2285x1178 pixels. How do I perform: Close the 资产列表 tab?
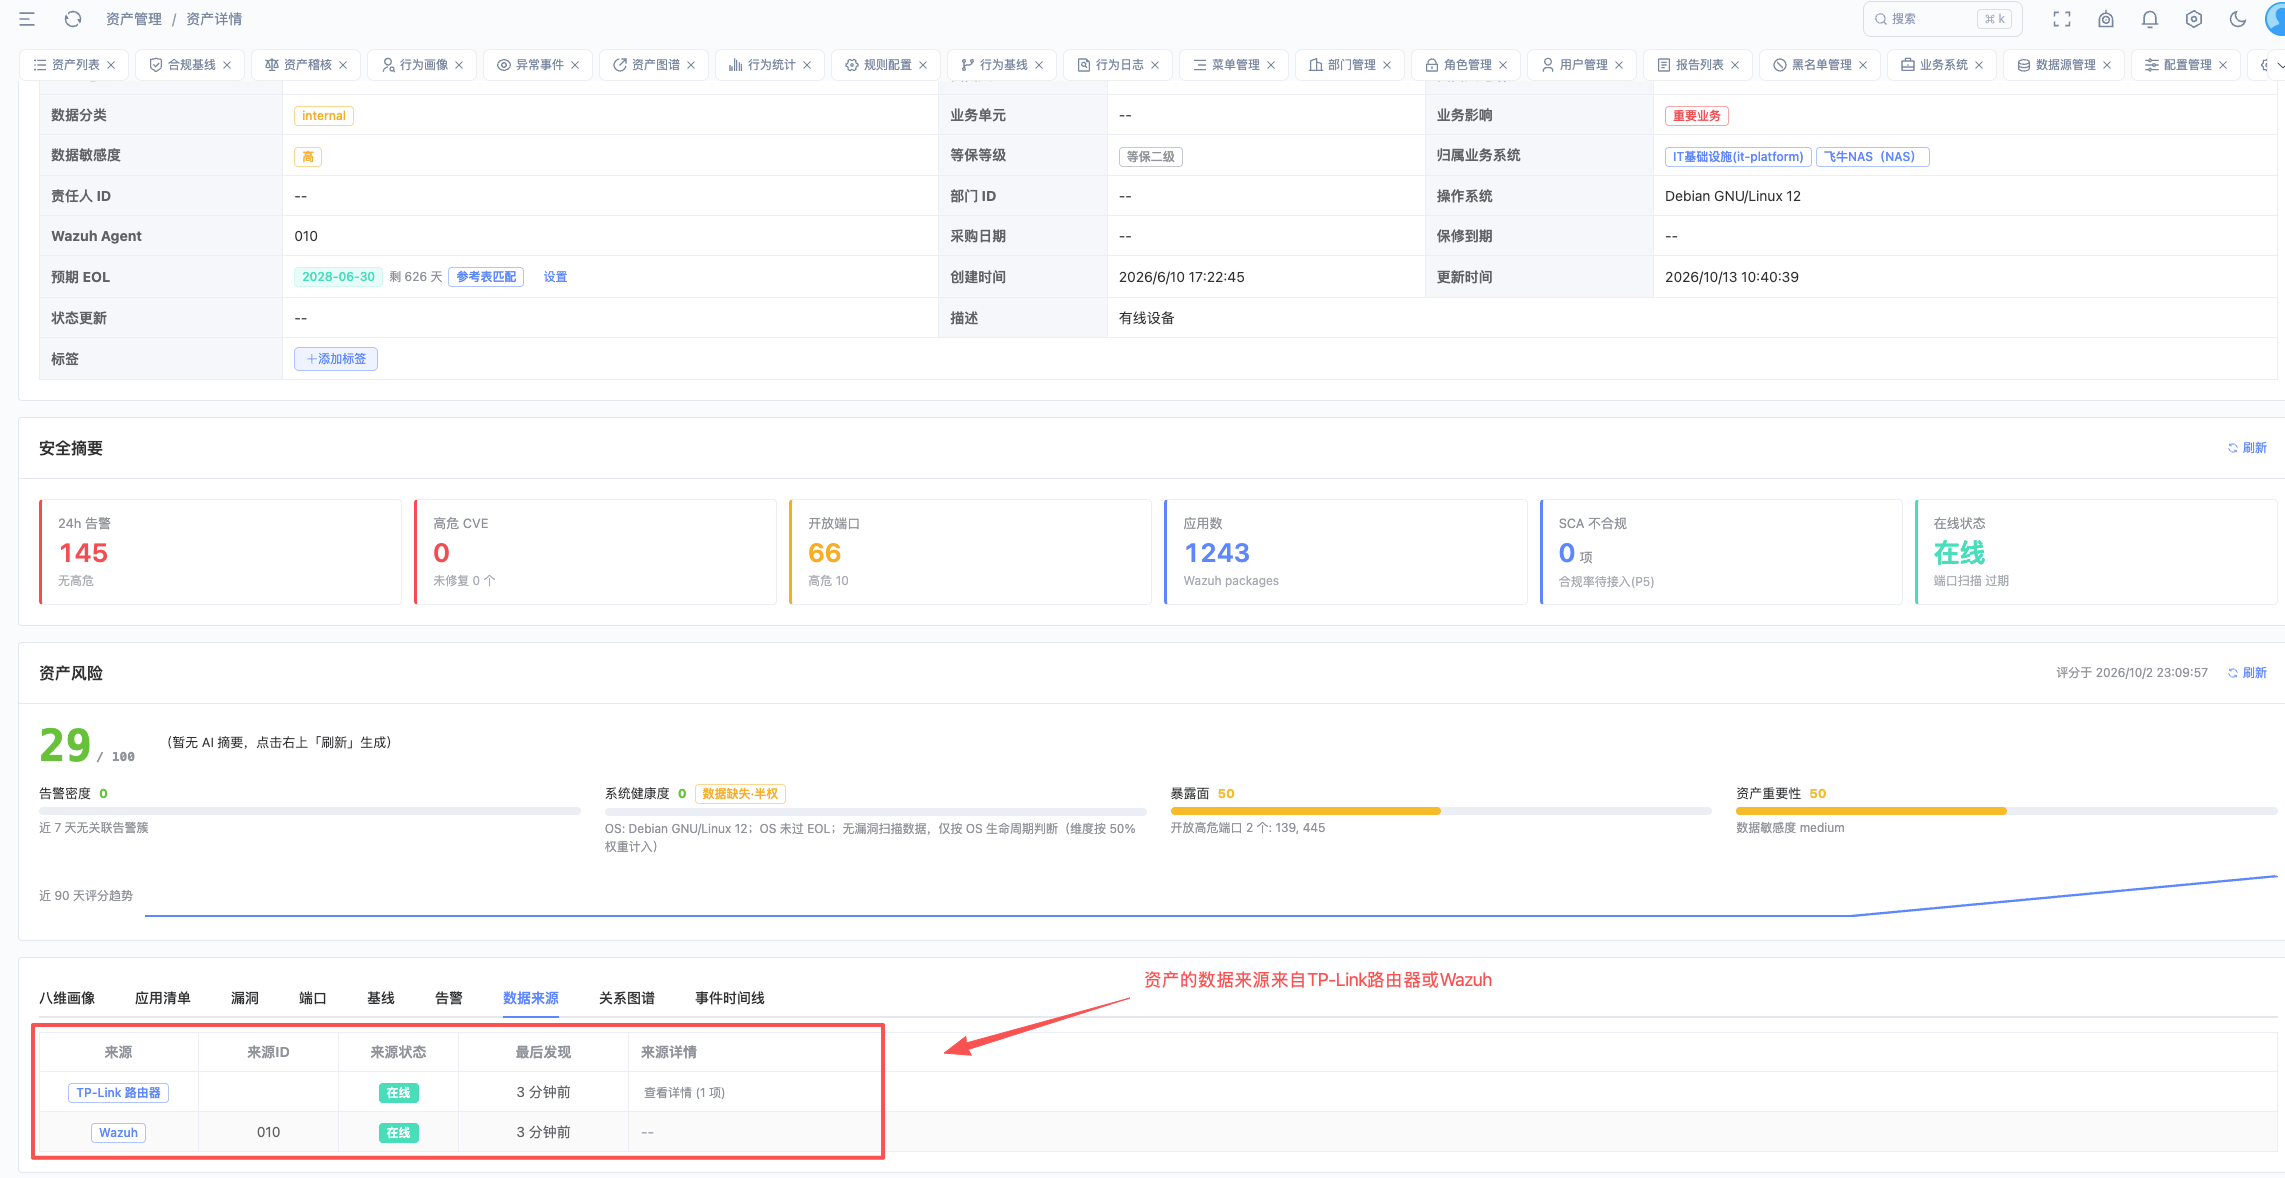(111, 65)
